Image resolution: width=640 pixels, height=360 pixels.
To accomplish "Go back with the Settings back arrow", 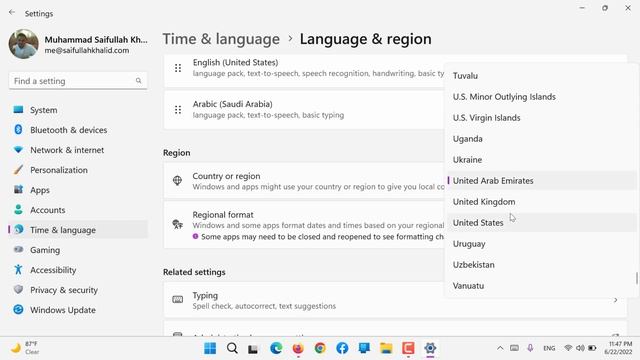I will (12, 13).
